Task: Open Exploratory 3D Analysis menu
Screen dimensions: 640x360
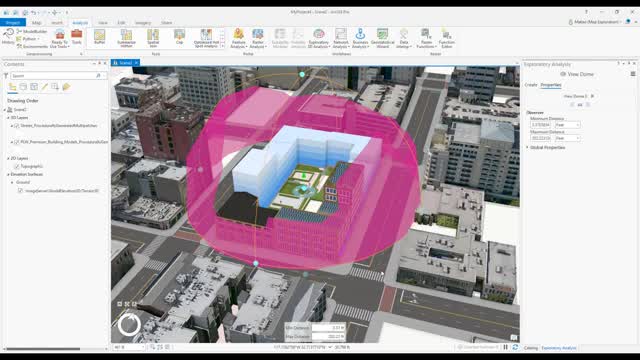Action: click(318, 38)
